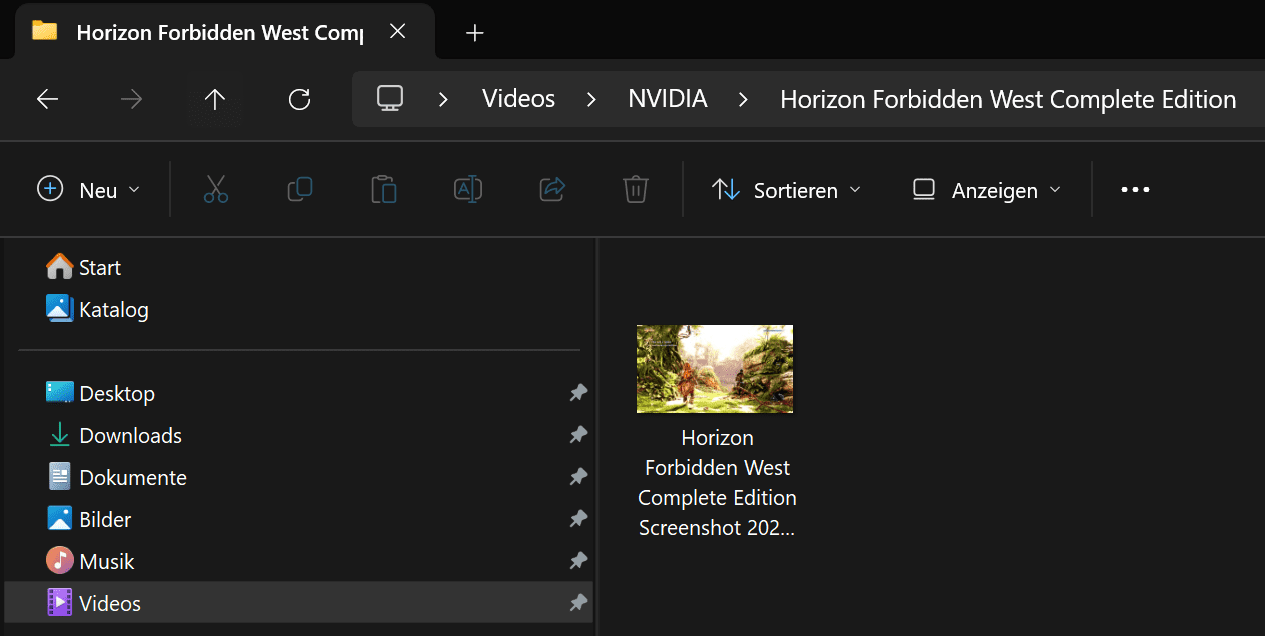Click the Delete trash can icon

coord(636,189)
